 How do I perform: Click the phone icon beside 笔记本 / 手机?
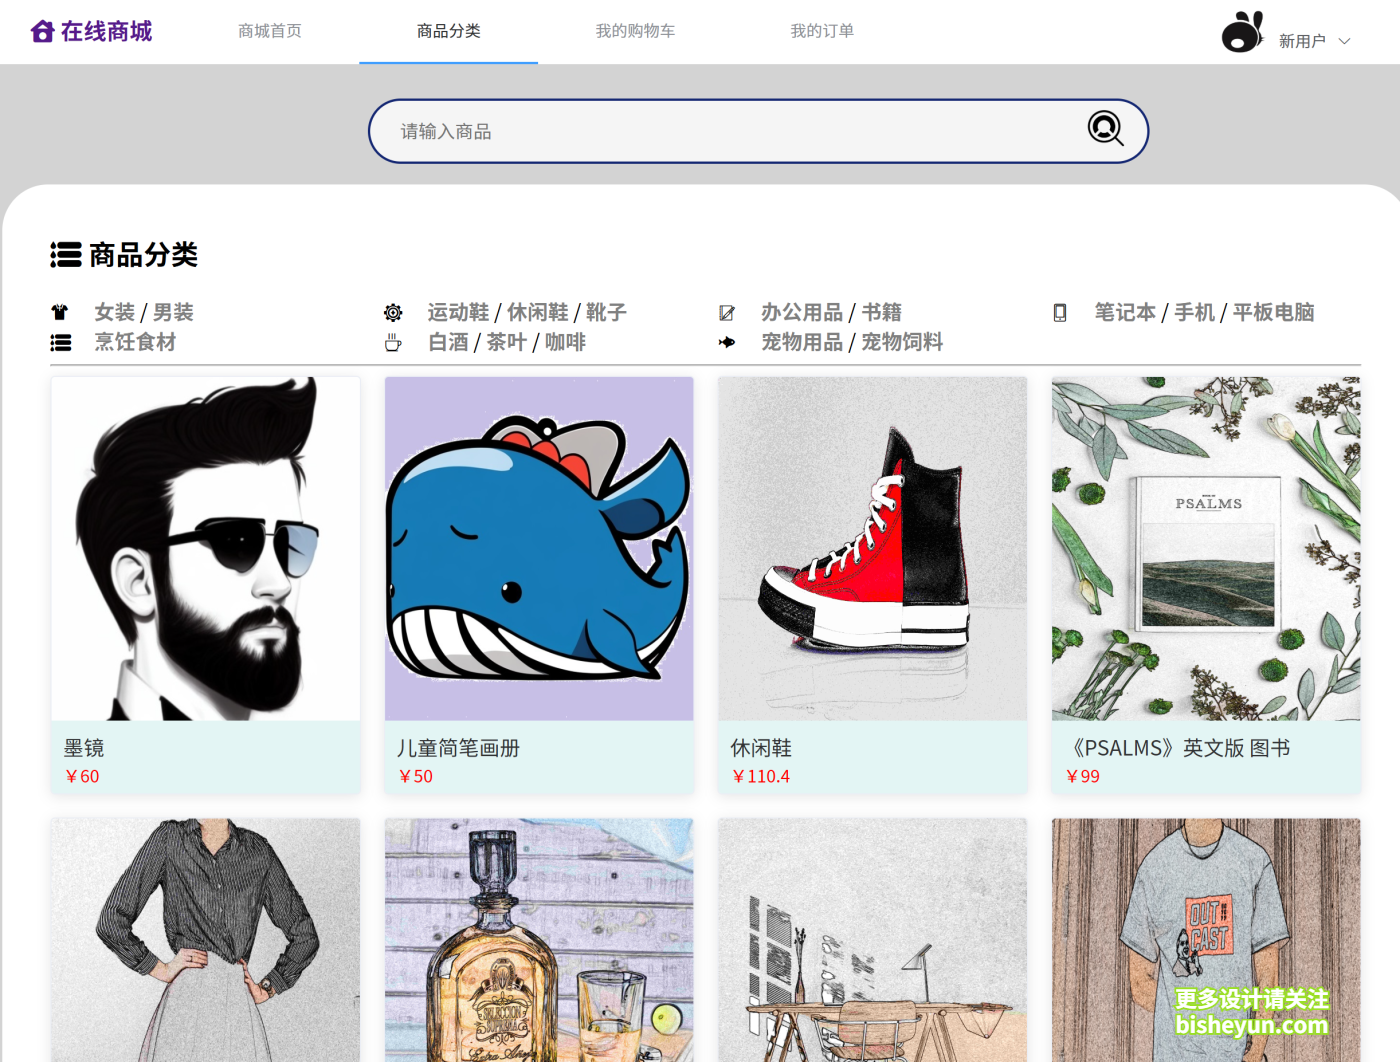point(1060,313)
